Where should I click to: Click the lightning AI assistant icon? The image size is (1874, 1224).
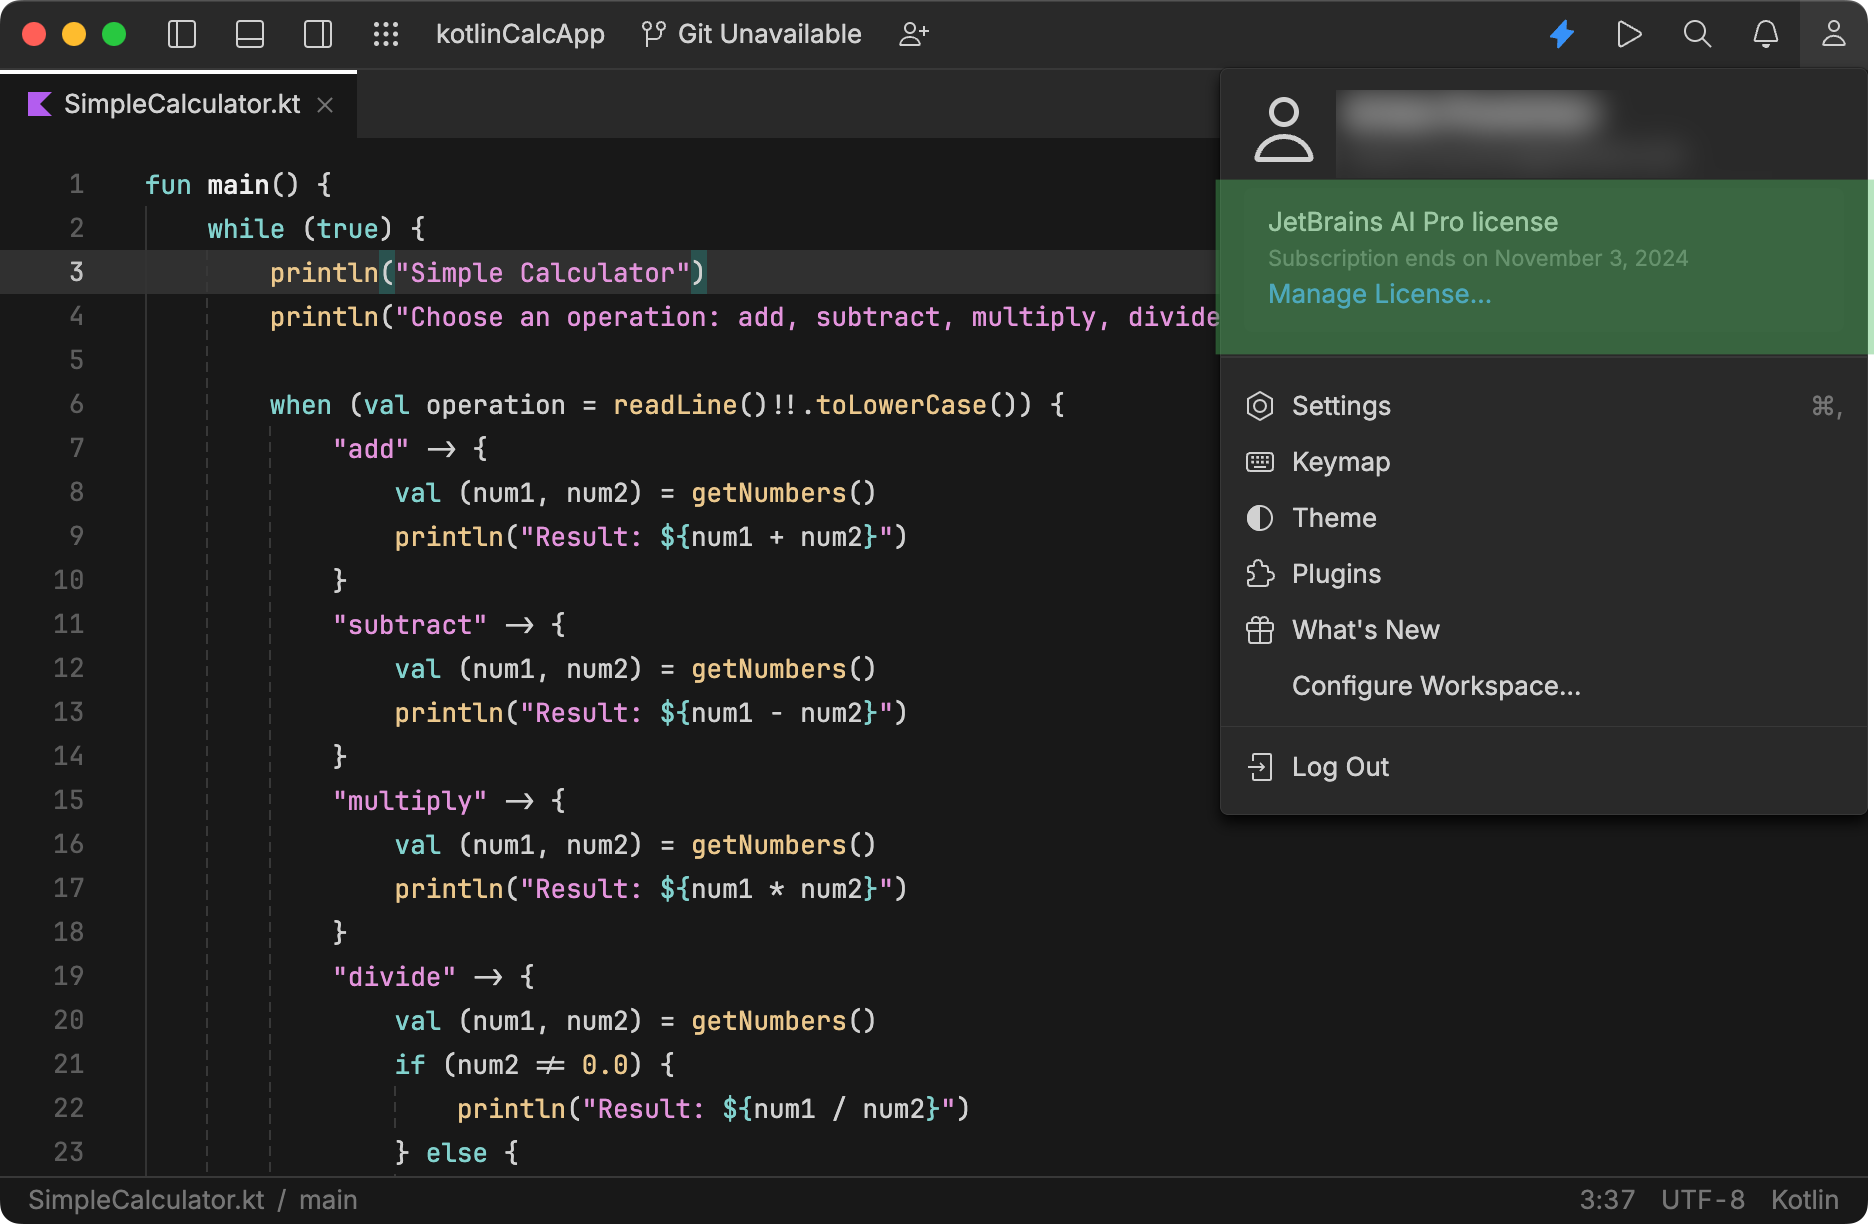pos(1561,33)
